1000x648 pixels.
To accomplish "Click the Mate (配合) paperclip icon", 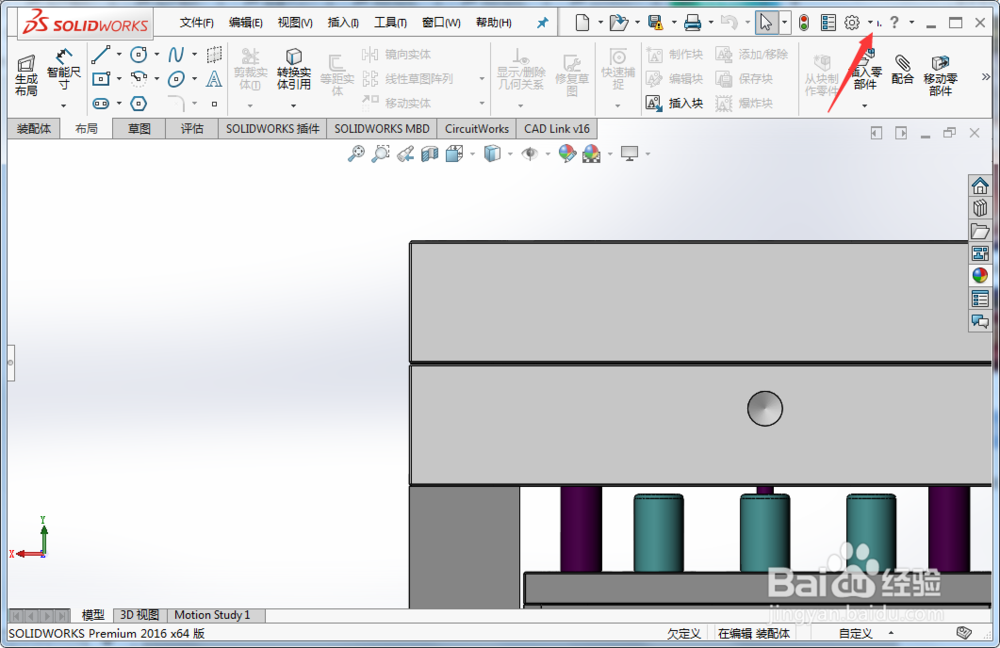I will [x=902, y=69].
